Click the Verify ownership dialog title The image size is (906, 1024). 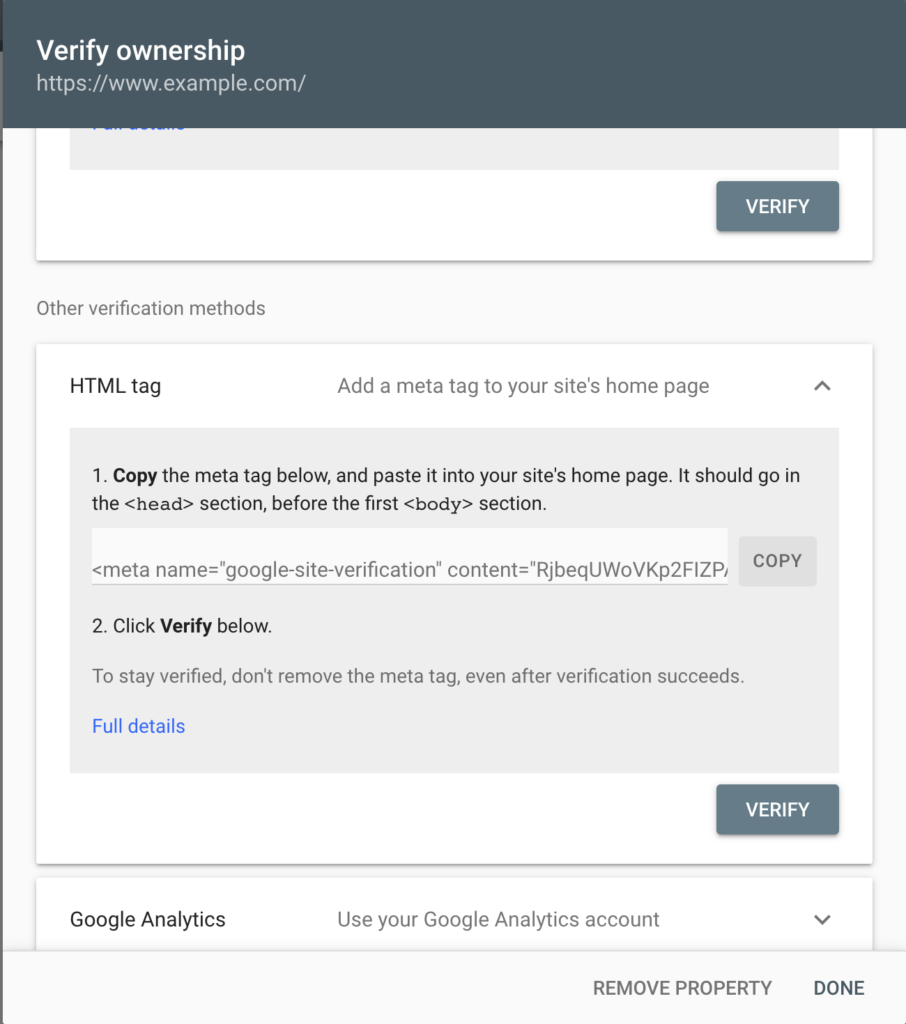pos(140,50)
